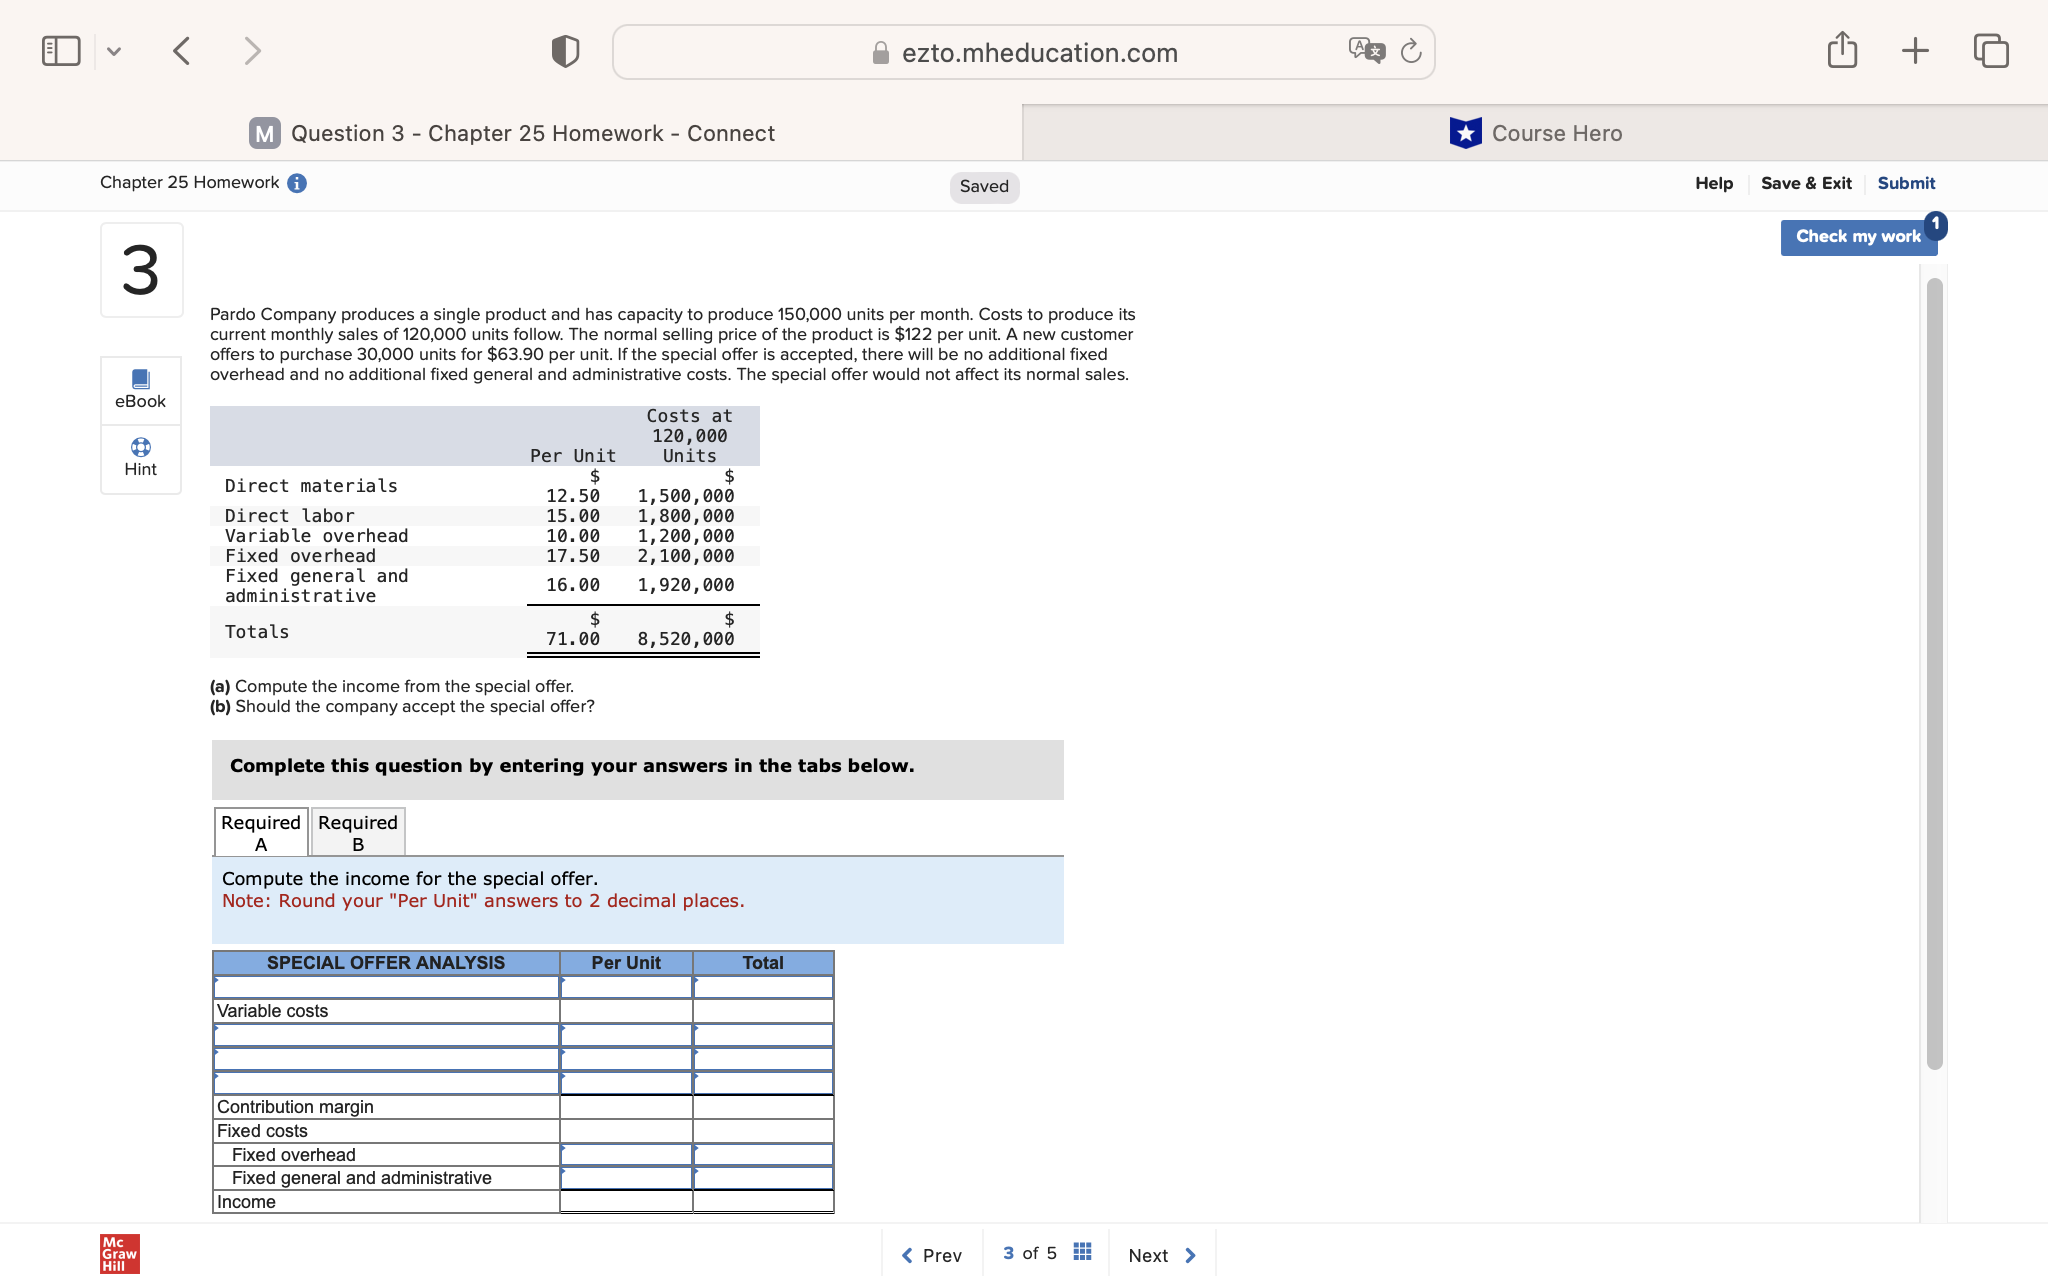Go back with the browser back arrow
The image size is (2048, 1280).
point(181,51)
